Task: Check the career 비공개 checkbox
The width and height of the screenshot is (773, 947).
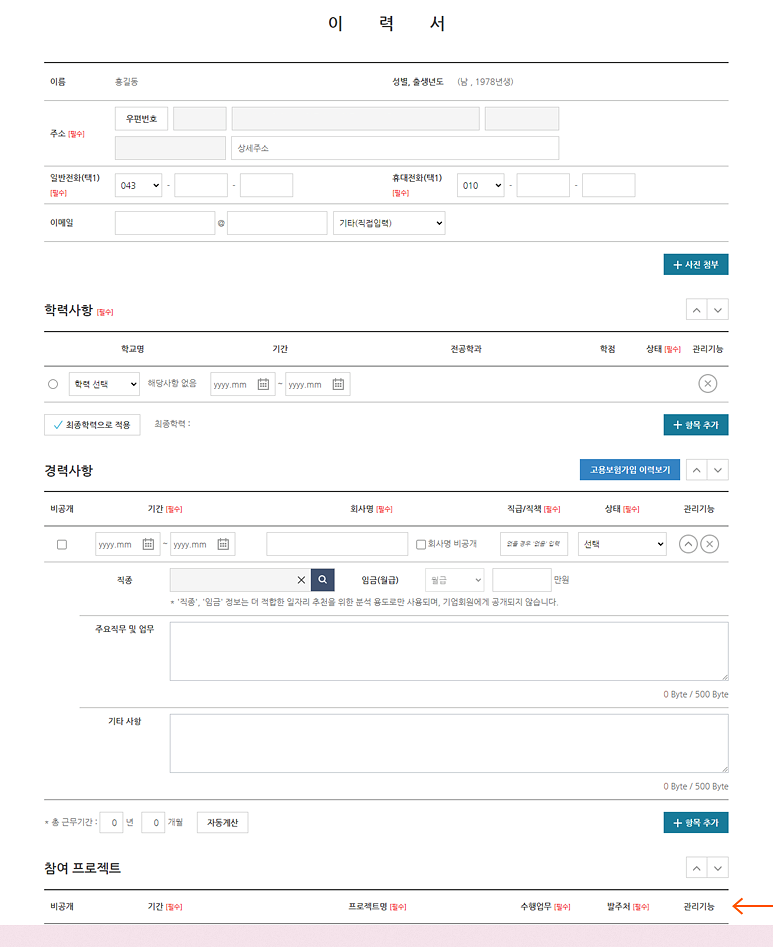Action: click(62, 545)
